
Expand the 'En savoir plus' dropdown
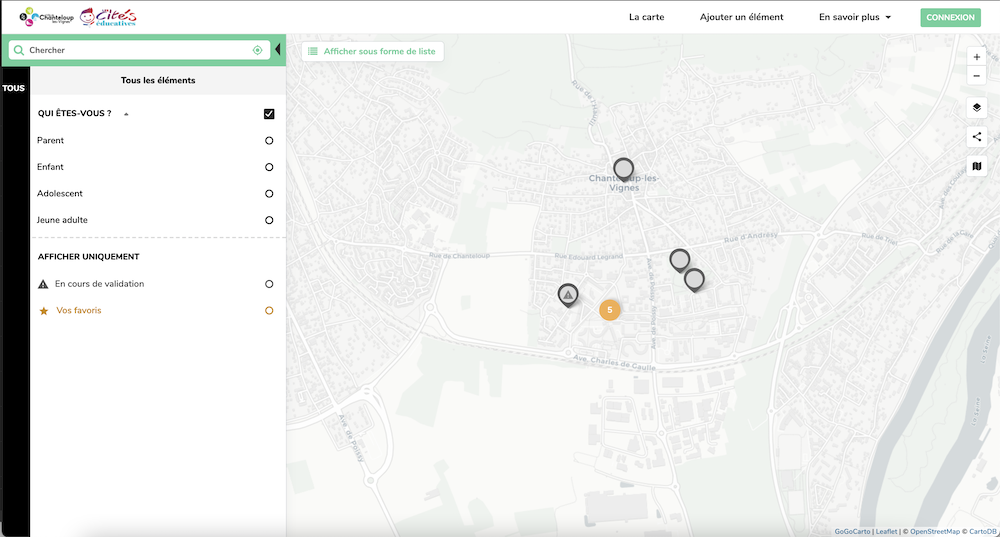tap(854, 17)
